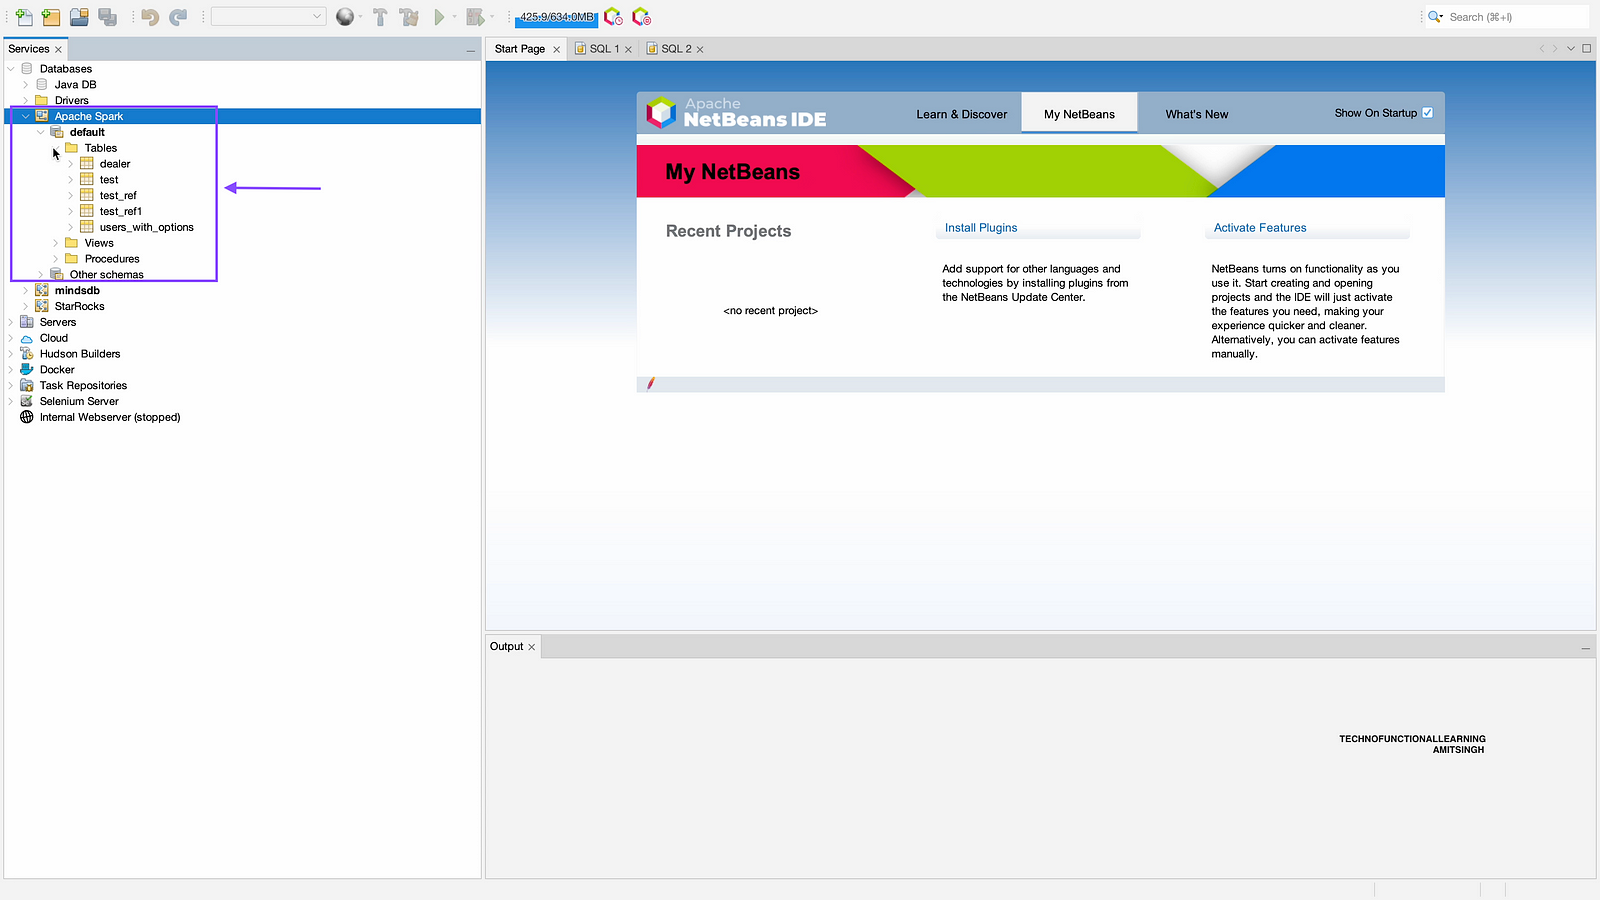Uncheck the Show On Startup checkbox

click(1427, 113)
